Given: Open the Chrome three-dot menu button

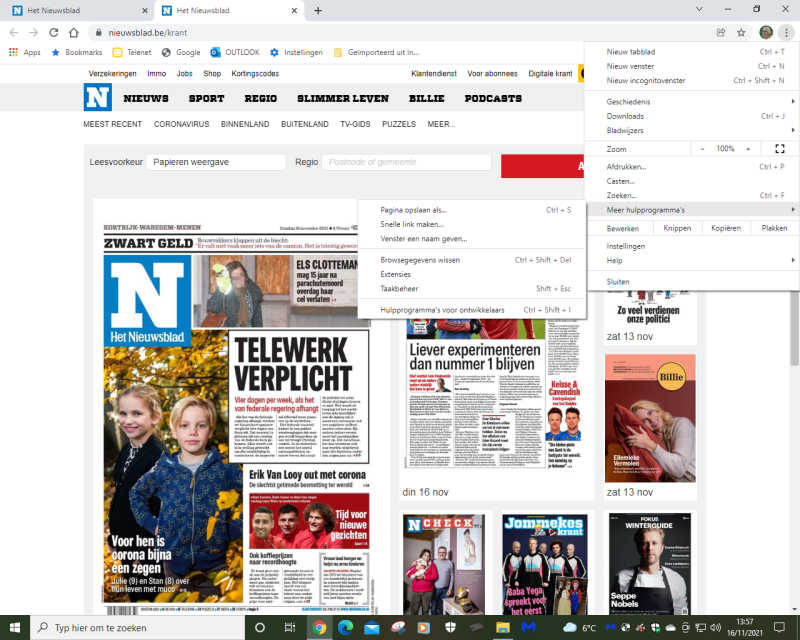Looking at the screenshot, I should point(786,32).
